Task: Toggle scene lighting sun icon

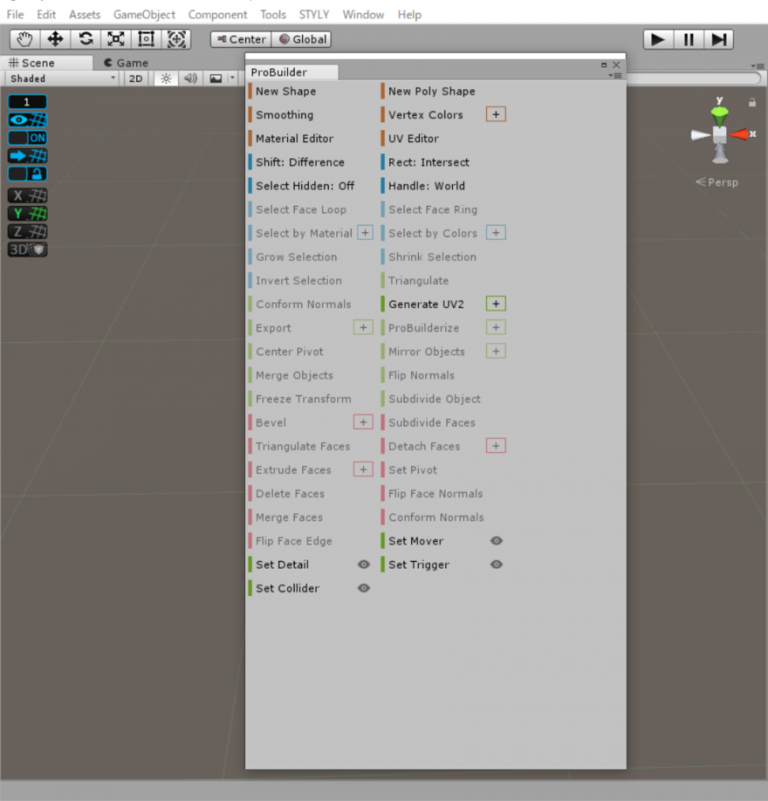Action: click(166, 79)
